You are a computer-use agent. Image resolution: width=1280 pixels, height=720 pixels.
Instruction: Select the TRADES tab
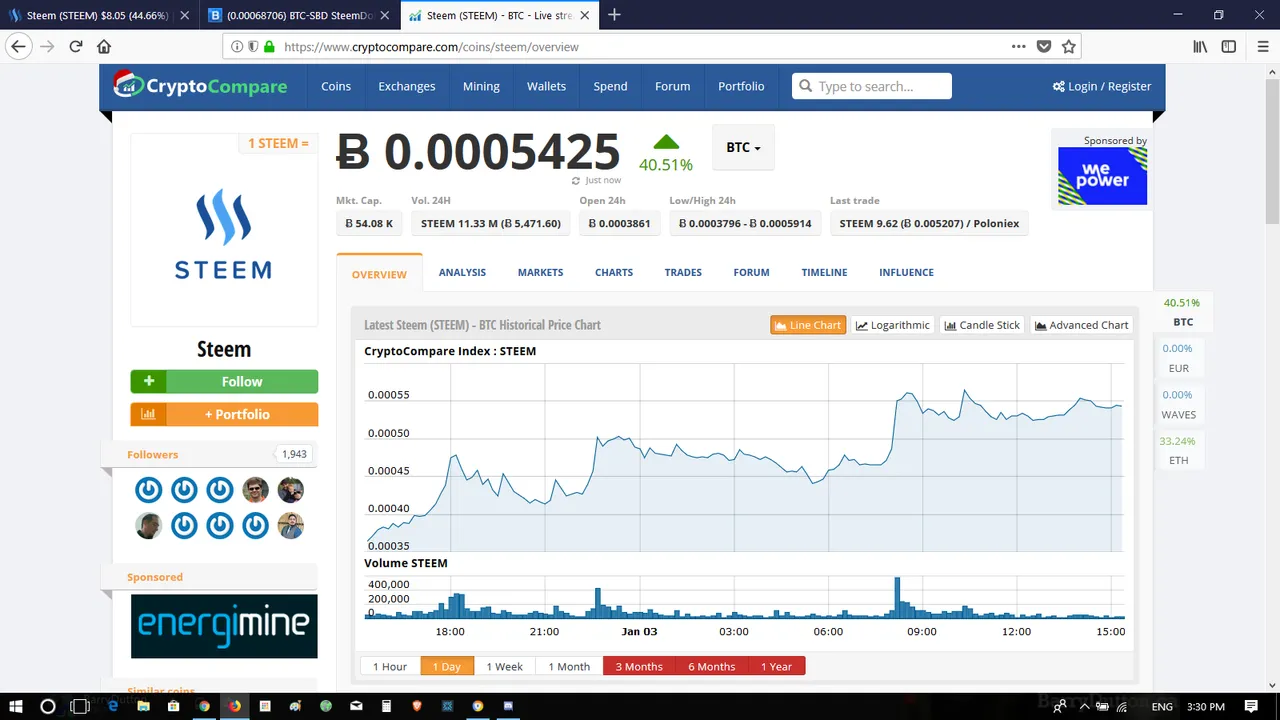pyautogui.click(x=683, y=272)
